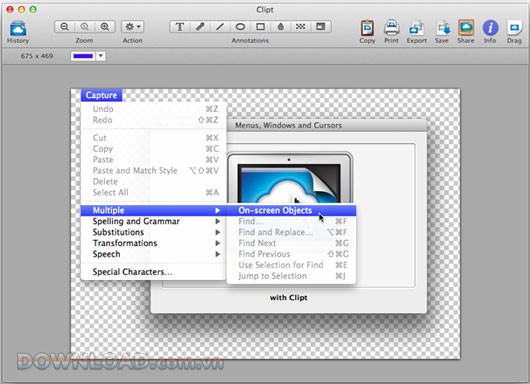530x384 pixels.
Task: Click the Cut menu item
Action: click(x=153, y=138)
